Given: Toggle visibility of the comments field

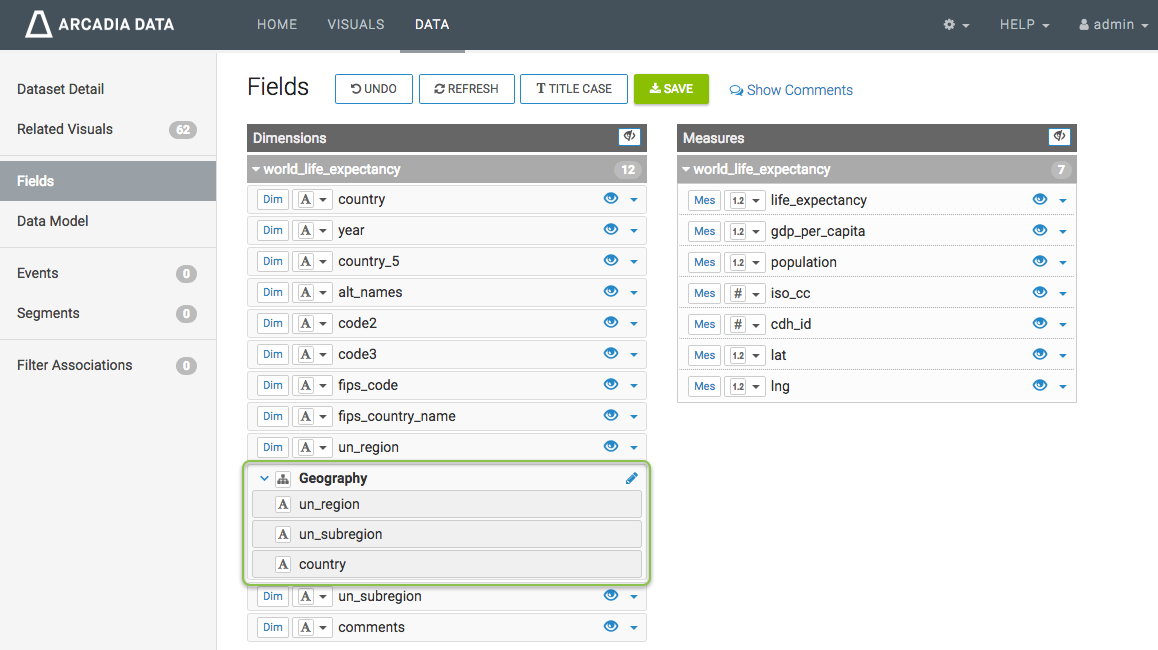Looking at the screenshot, I should (611, 627).
